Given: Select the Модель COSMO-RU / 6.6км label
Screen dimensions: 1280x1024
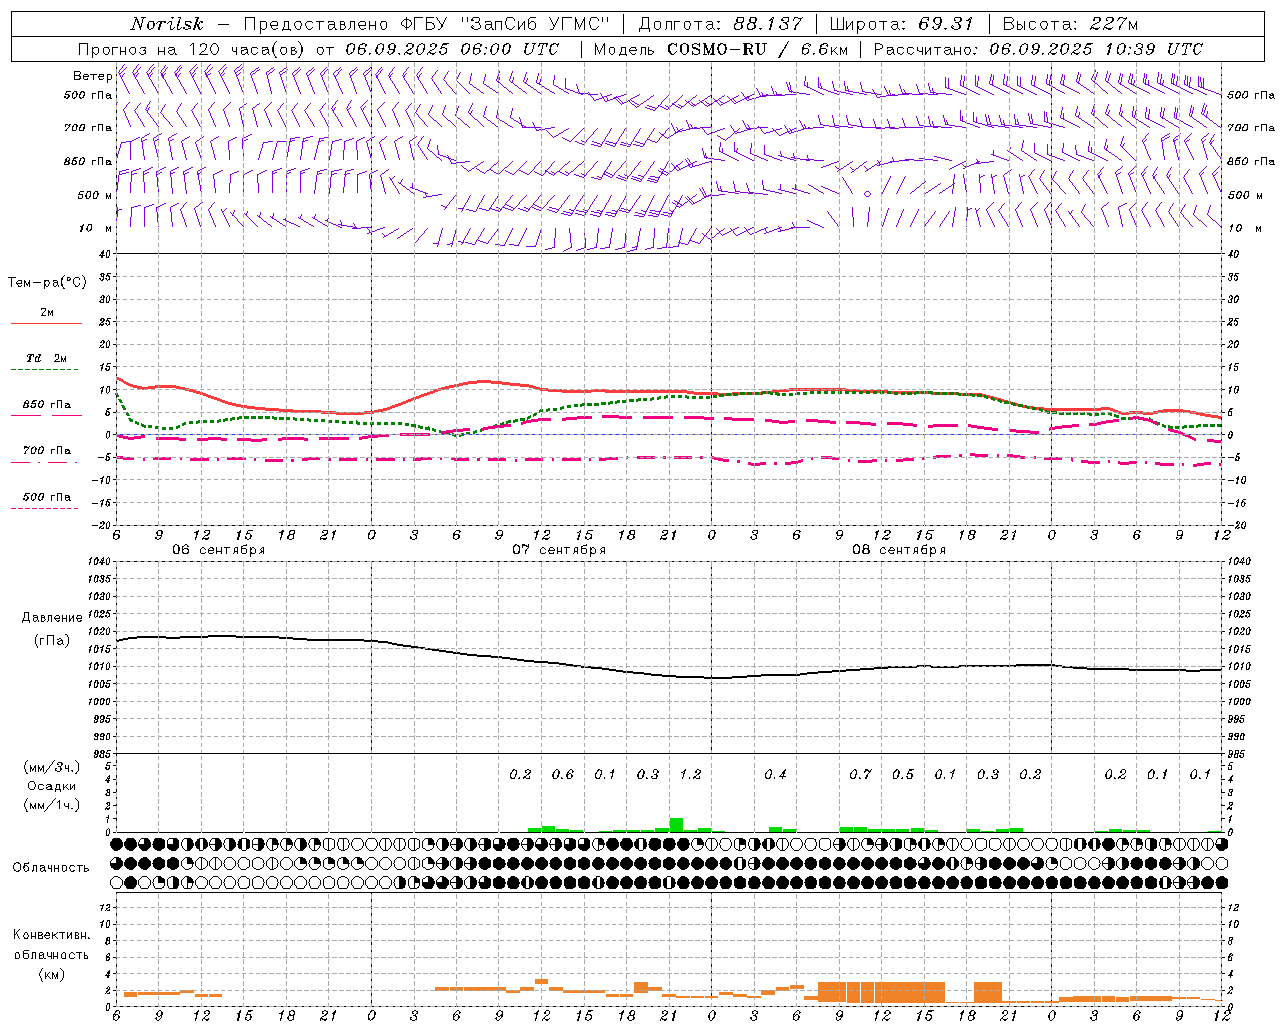Looking at the screenshot, I should 720,49.
